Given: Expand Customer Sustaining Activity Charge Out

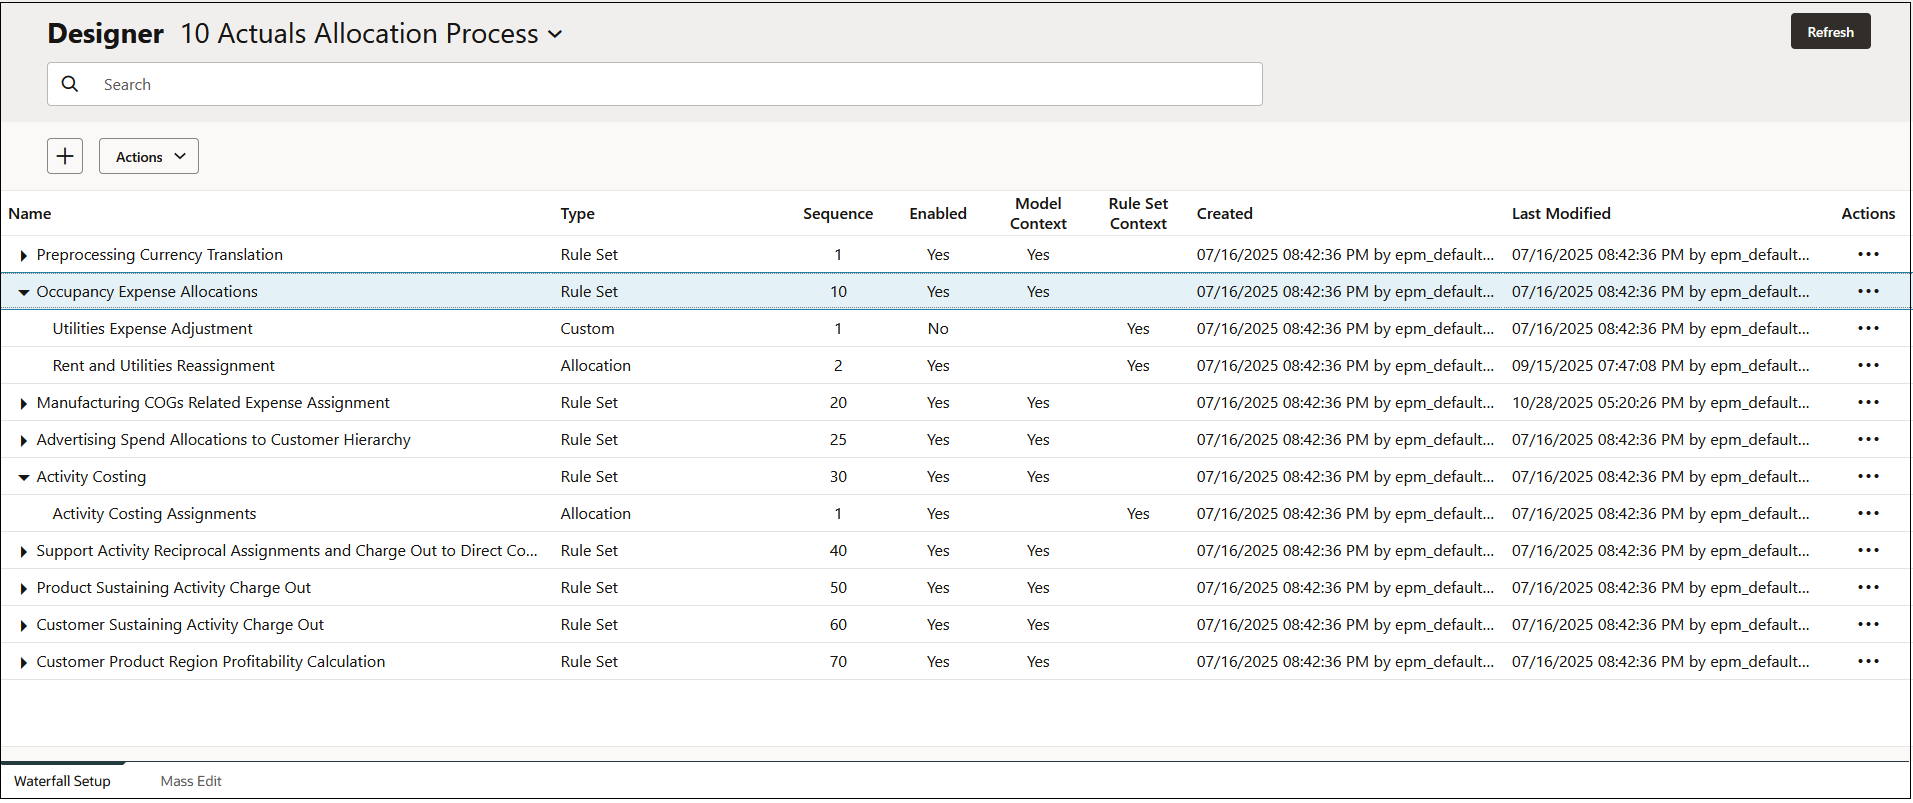Looking at the screenshot, I should point(23,625).
